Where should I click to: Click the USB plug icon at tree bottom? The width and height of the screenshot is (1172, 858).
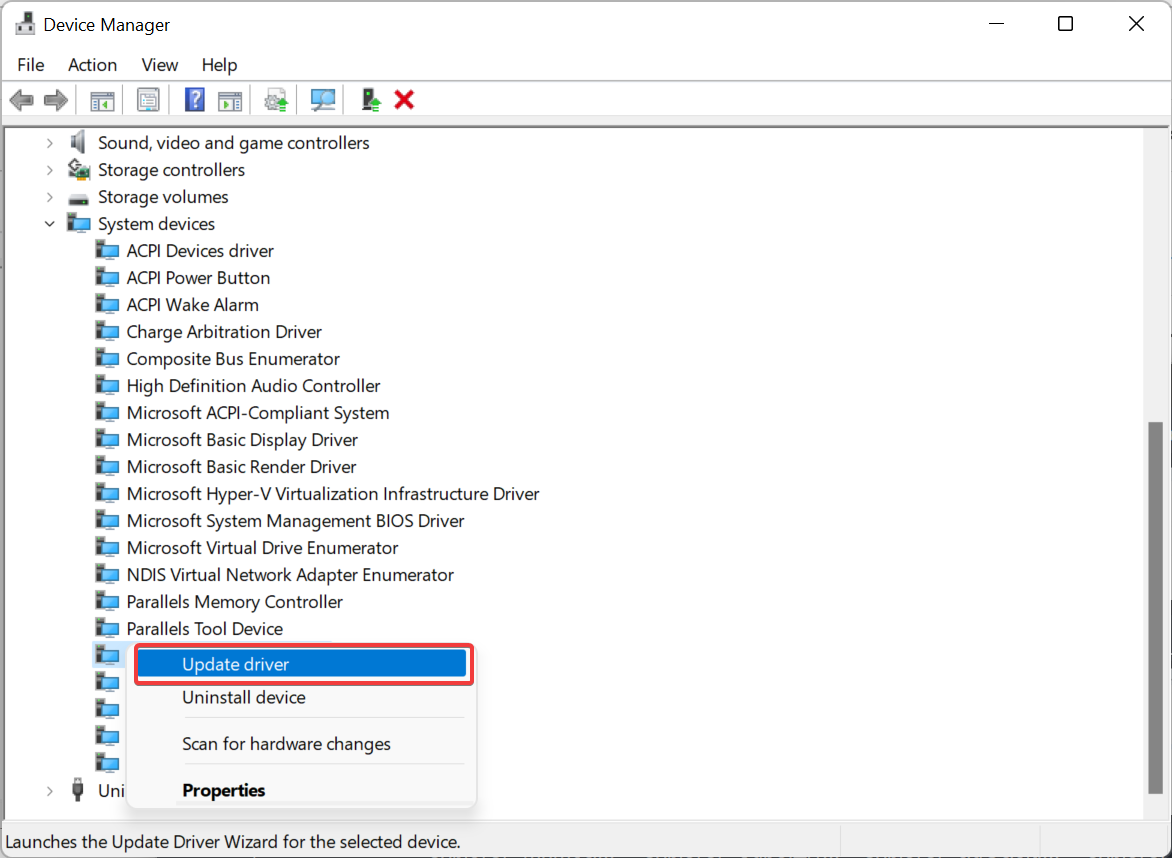[x=78, y=789]
